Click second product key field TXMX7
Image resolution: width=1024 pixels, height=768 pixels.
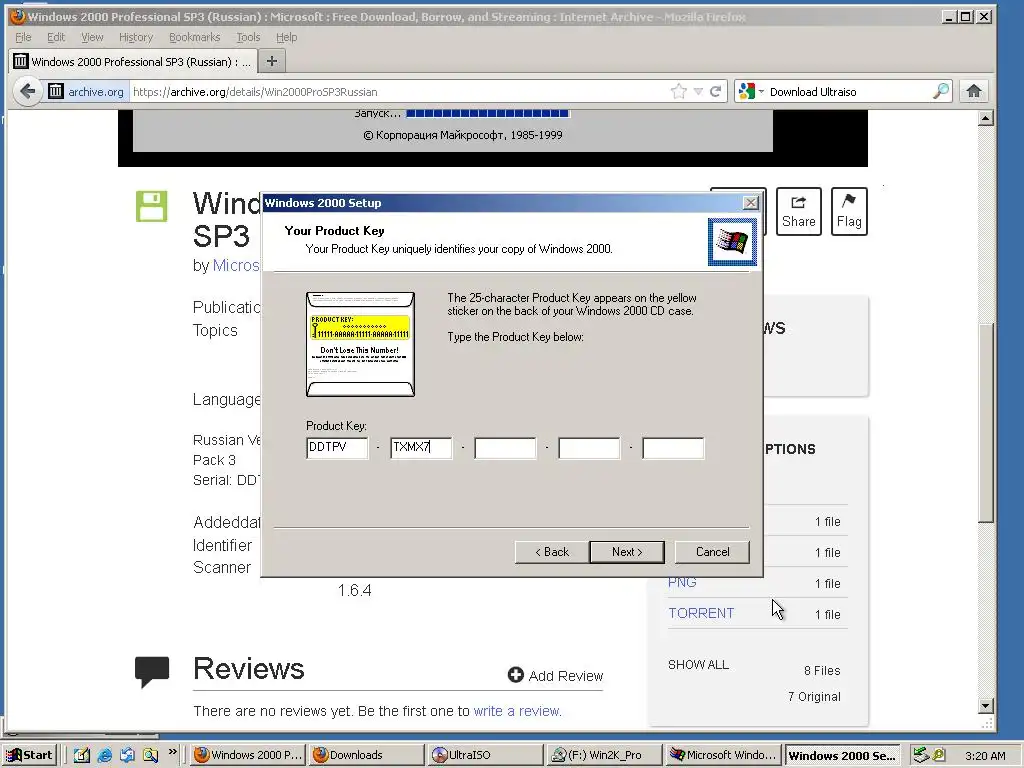[421, 448]
